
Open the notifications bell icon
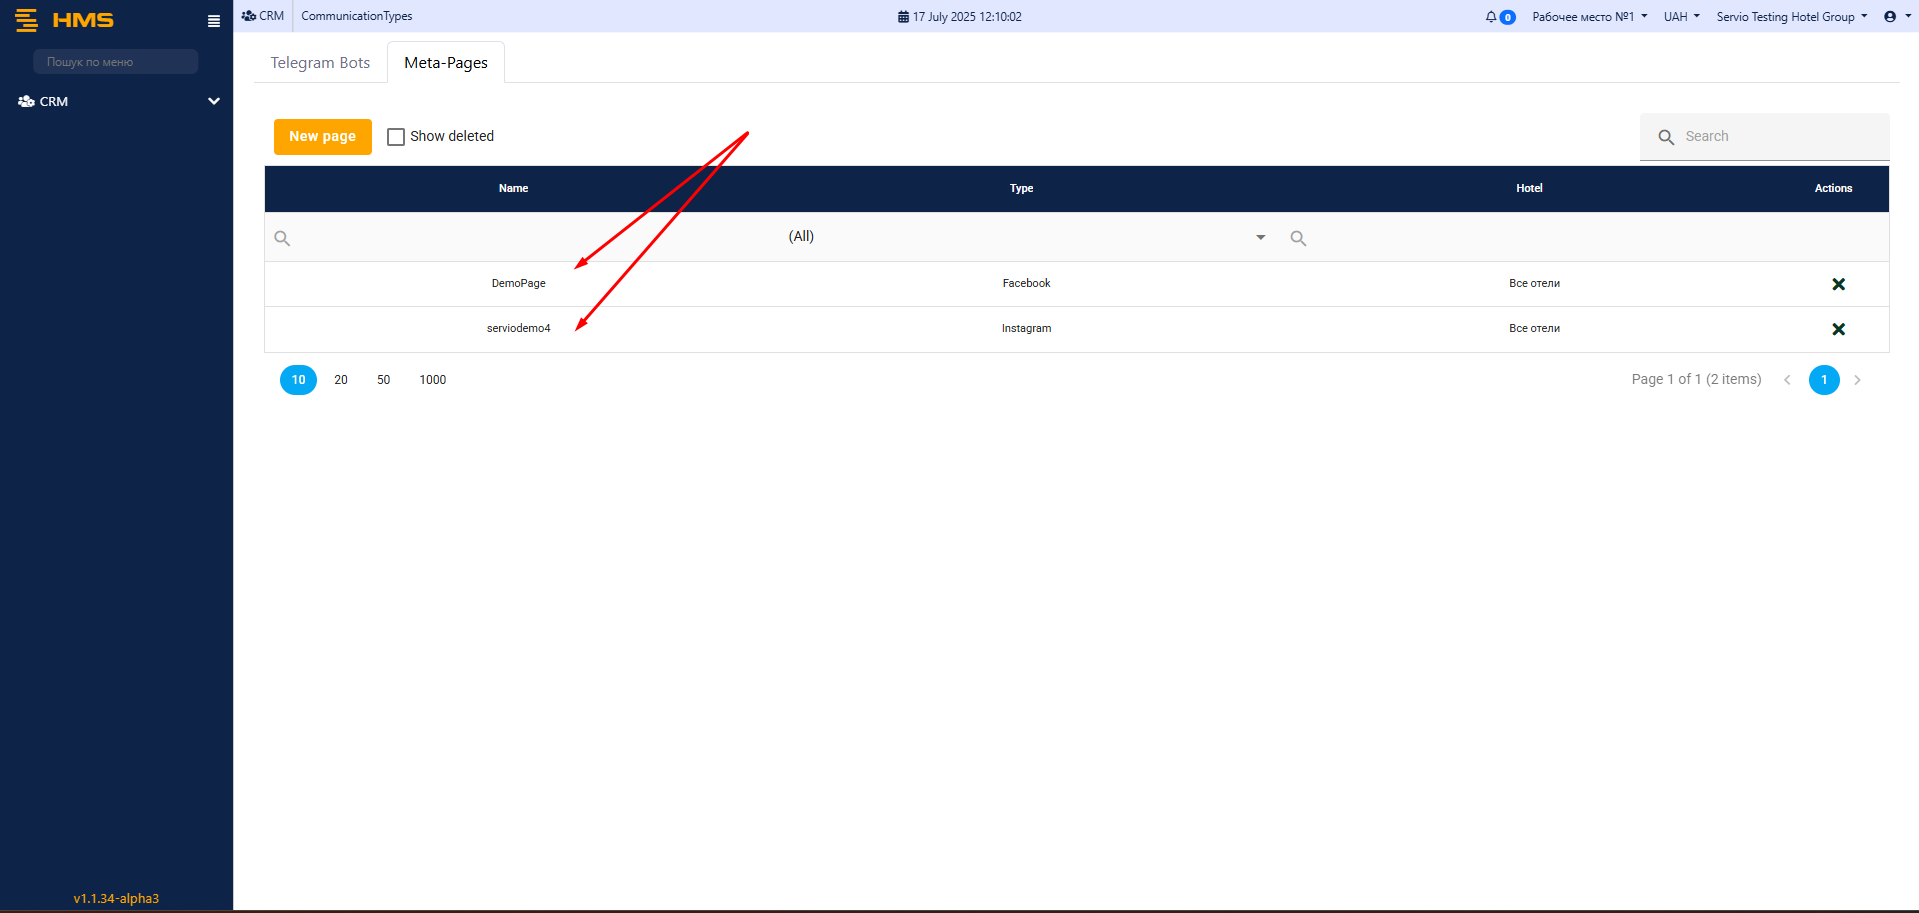(x=1491, y=17)
